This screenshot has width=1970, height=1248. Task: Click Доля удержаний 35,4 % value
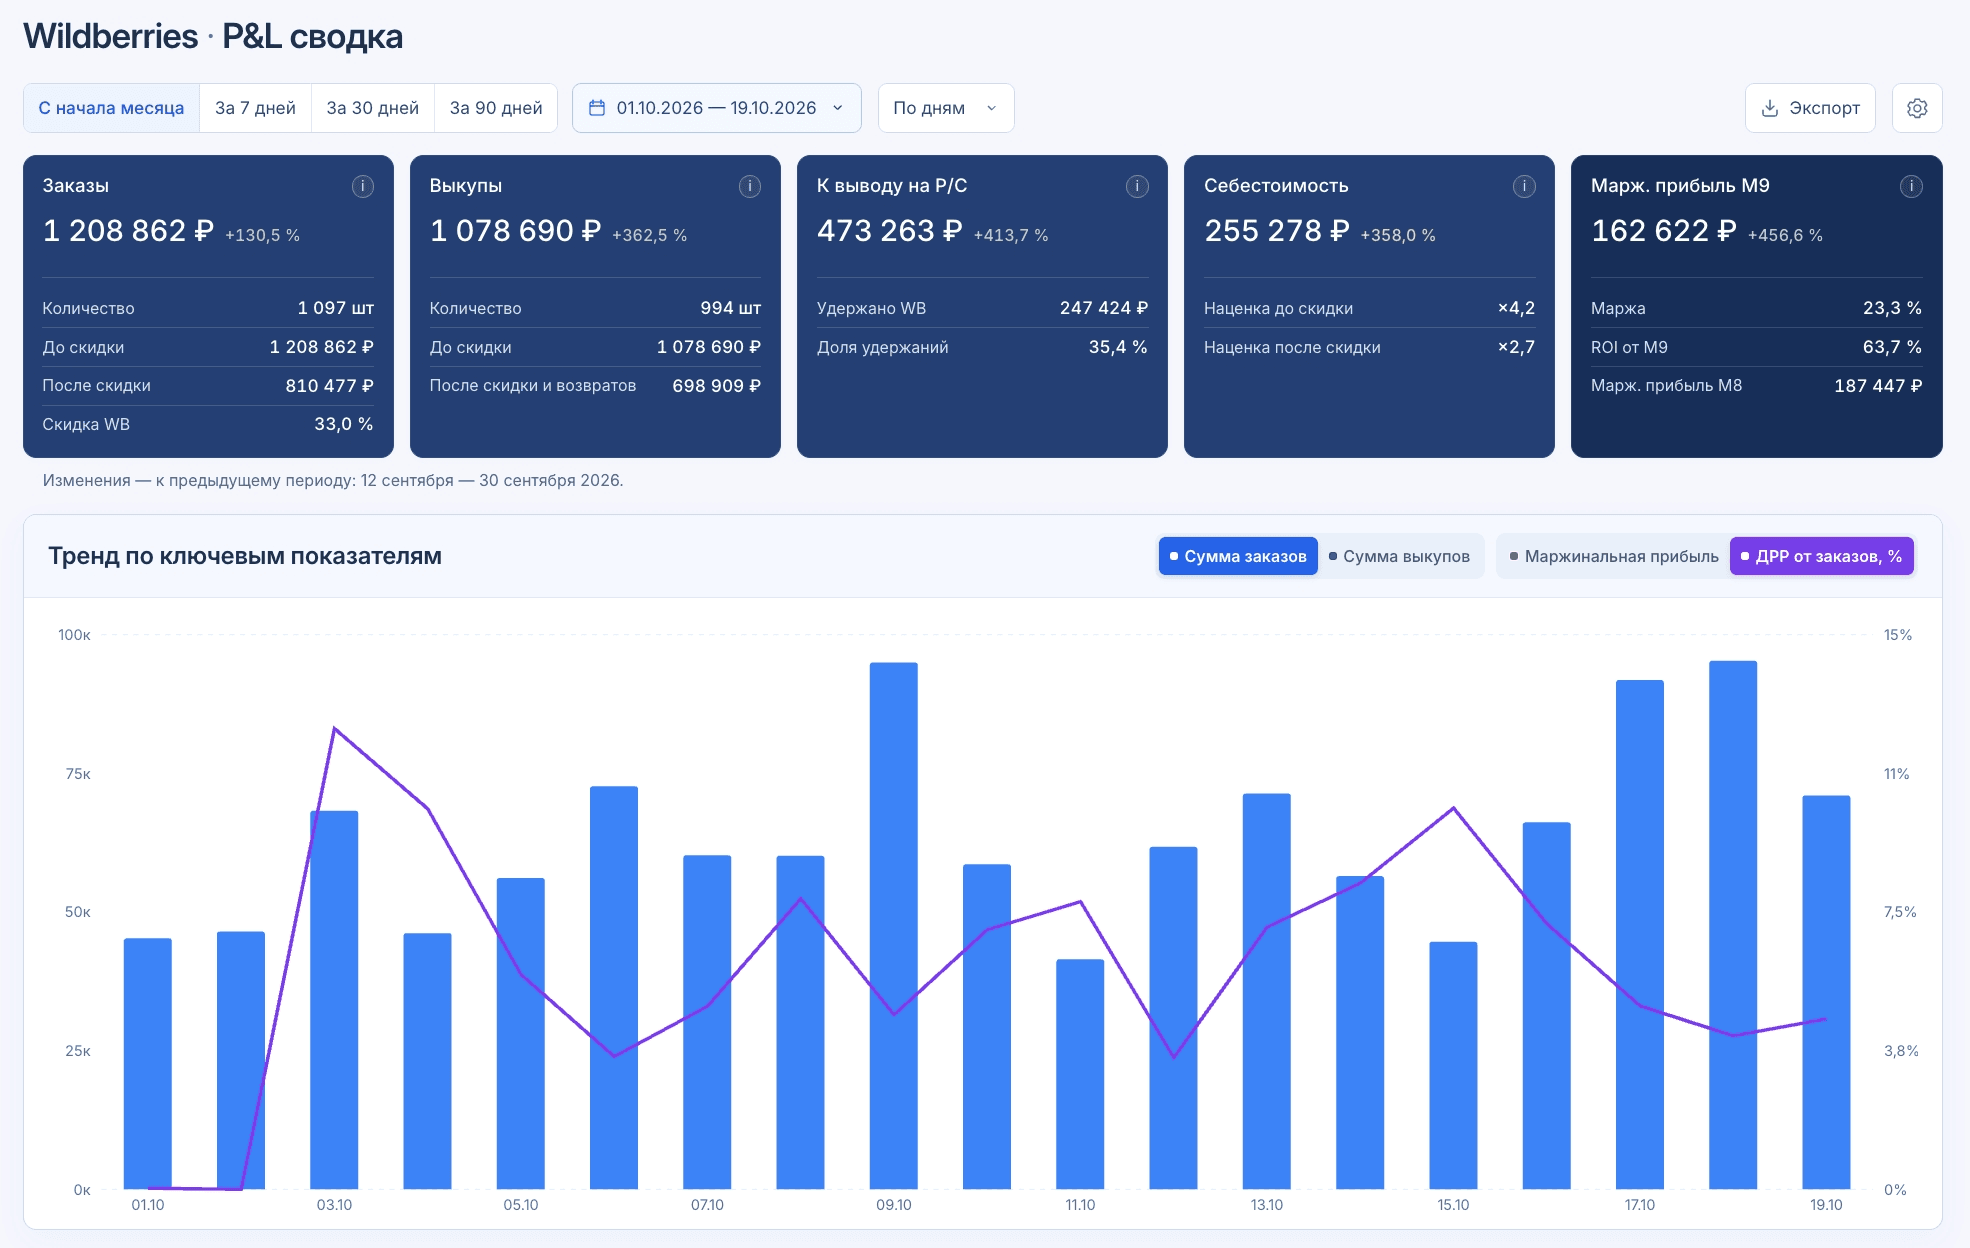(x=1118, y=347)
